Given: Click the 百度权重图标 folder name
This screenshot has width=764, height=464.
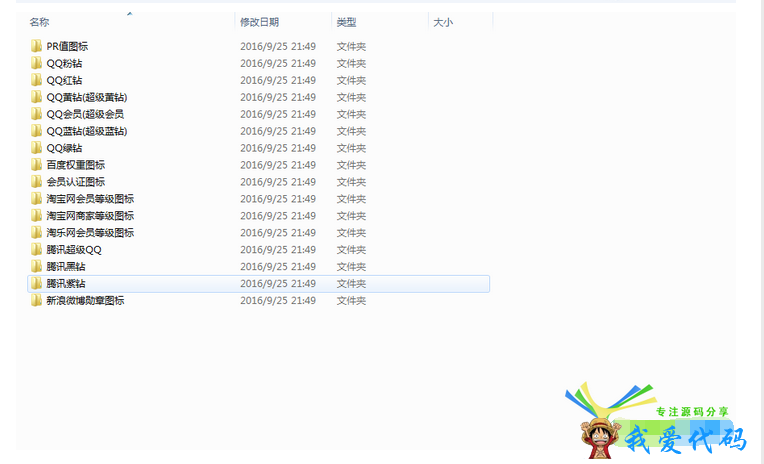Looking at the screenshot, I should (x=76, y=165).
